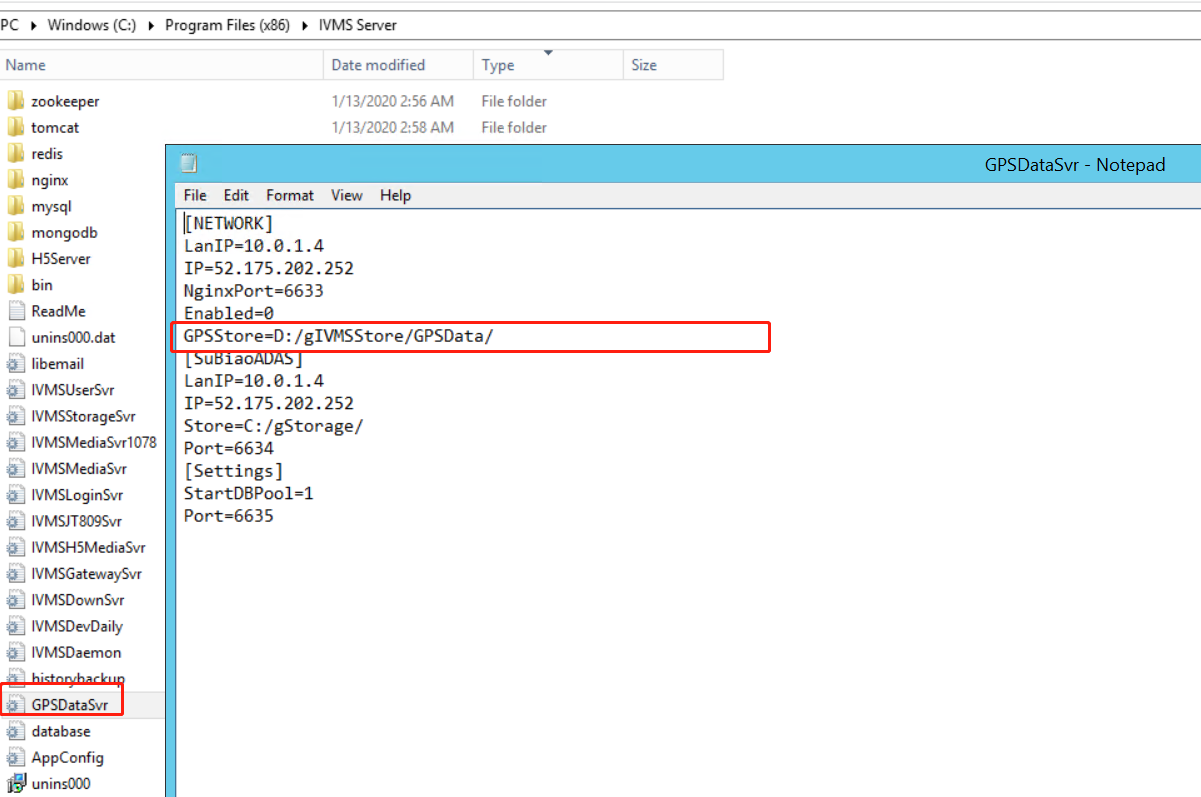Image resolution: width=1201 pixels, height=797 pixels.
Task: Open the Notepad Help menu
Action: tap(395, 195)
